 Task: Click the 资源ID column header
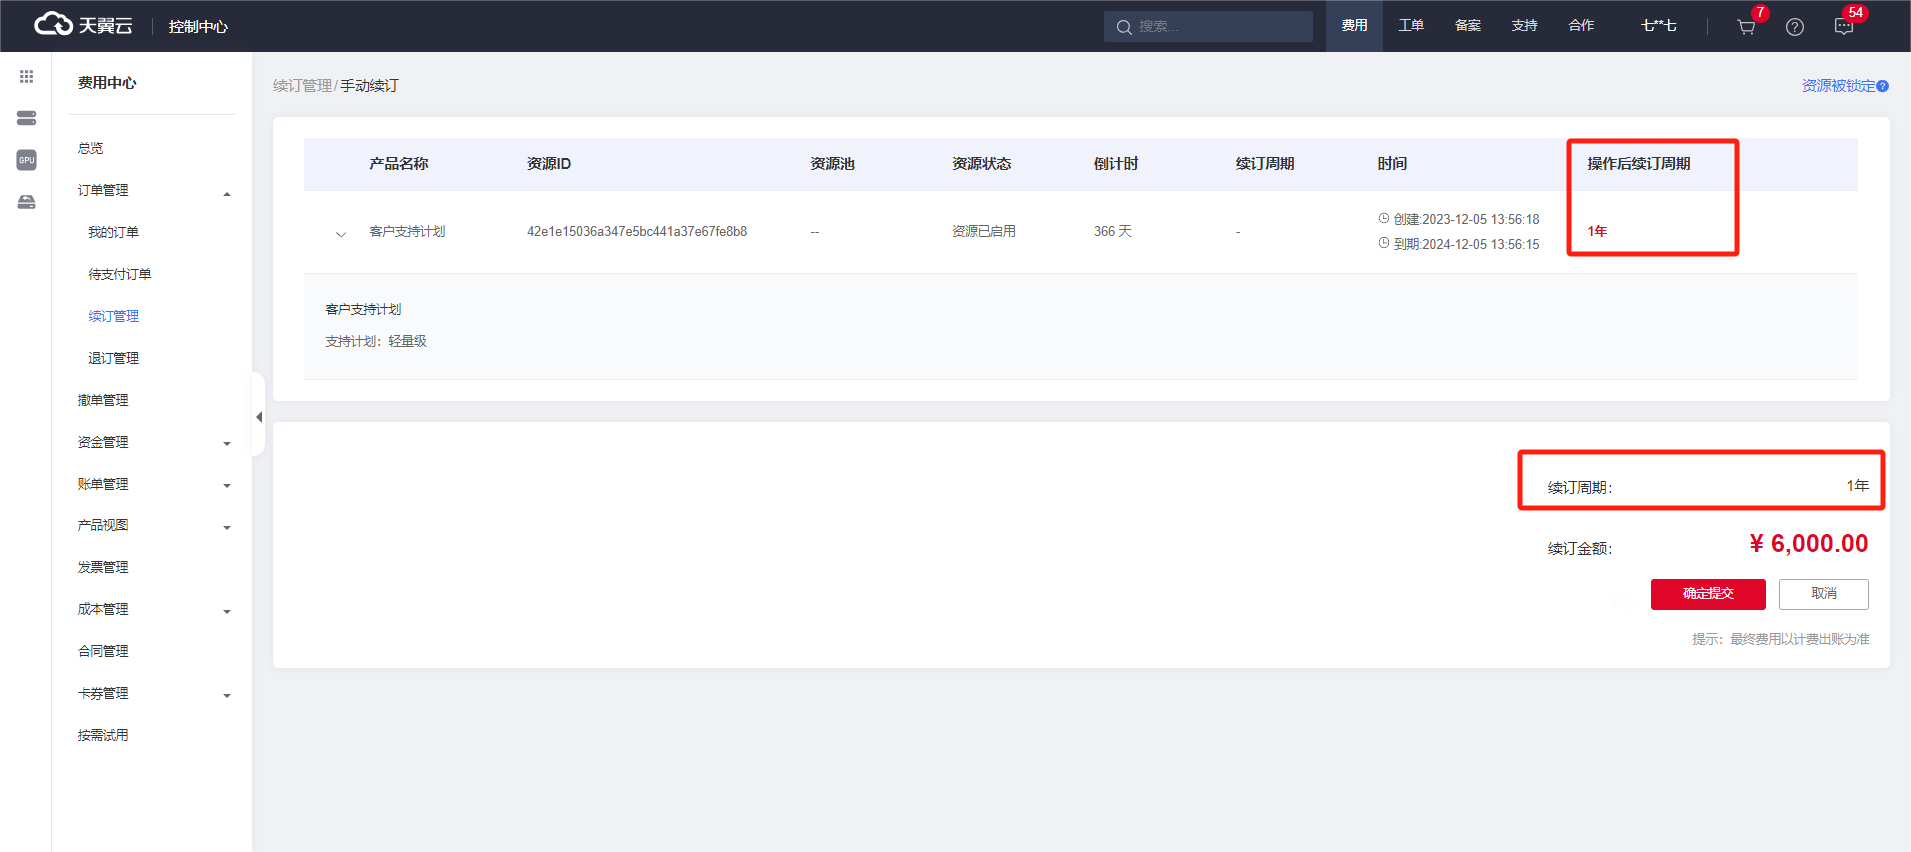[549, 164]
